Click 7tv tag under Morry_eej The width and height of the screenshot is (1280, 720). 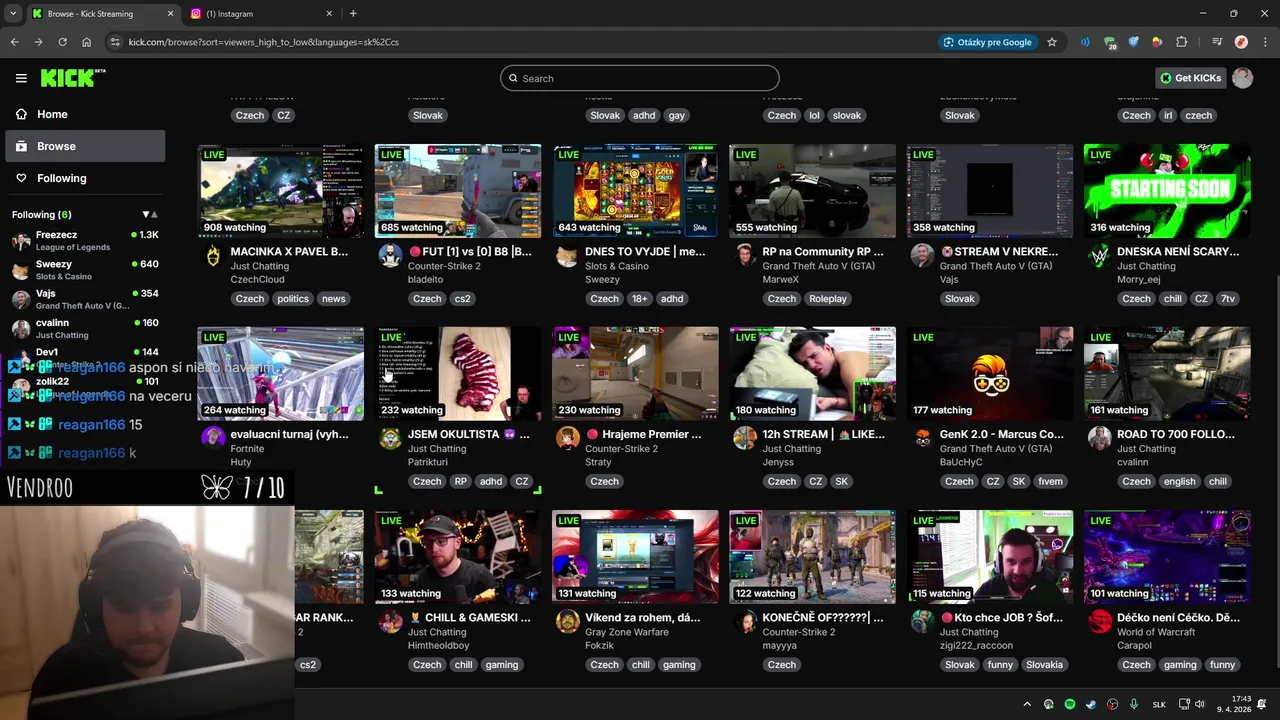pyautogui.click(x=1227, y=298)
